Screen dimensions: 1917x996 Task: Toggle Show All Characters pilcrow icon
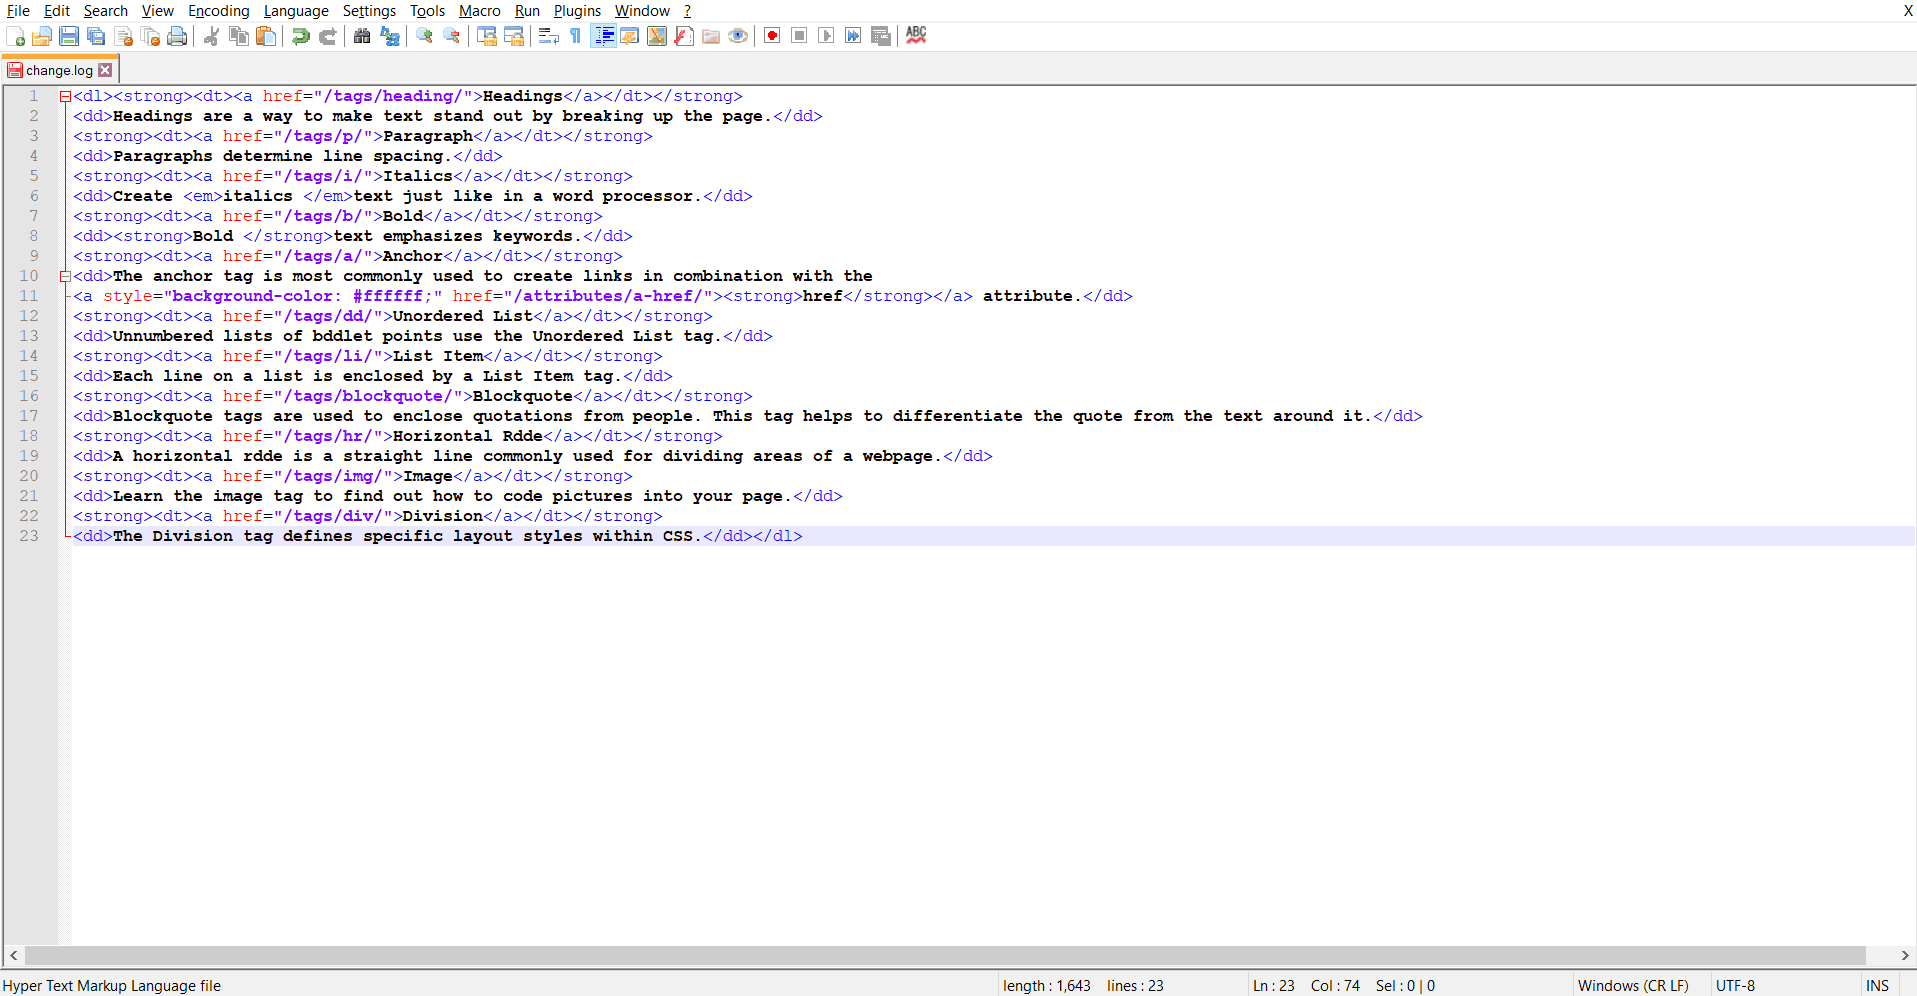[576, 36]
